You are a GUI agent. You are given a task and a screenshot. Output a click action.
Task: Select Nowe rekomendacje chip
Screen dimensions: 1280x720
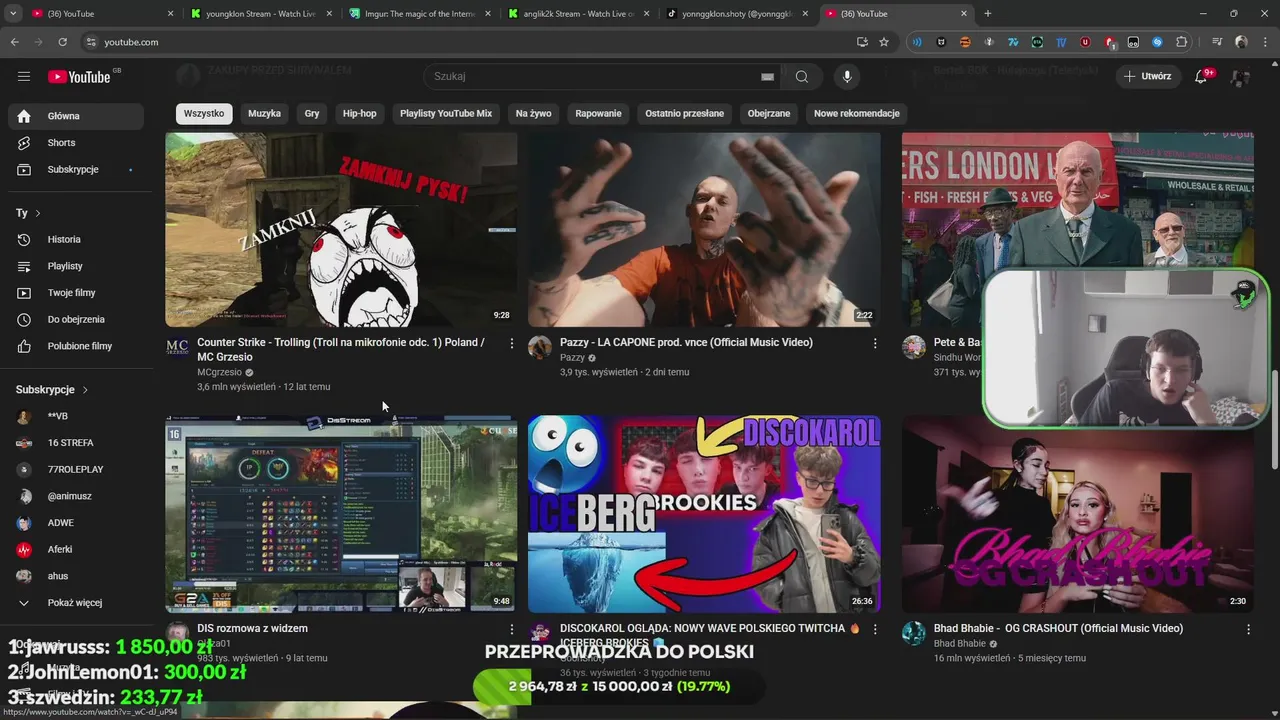pyautogui.click(x=857, y=113)
